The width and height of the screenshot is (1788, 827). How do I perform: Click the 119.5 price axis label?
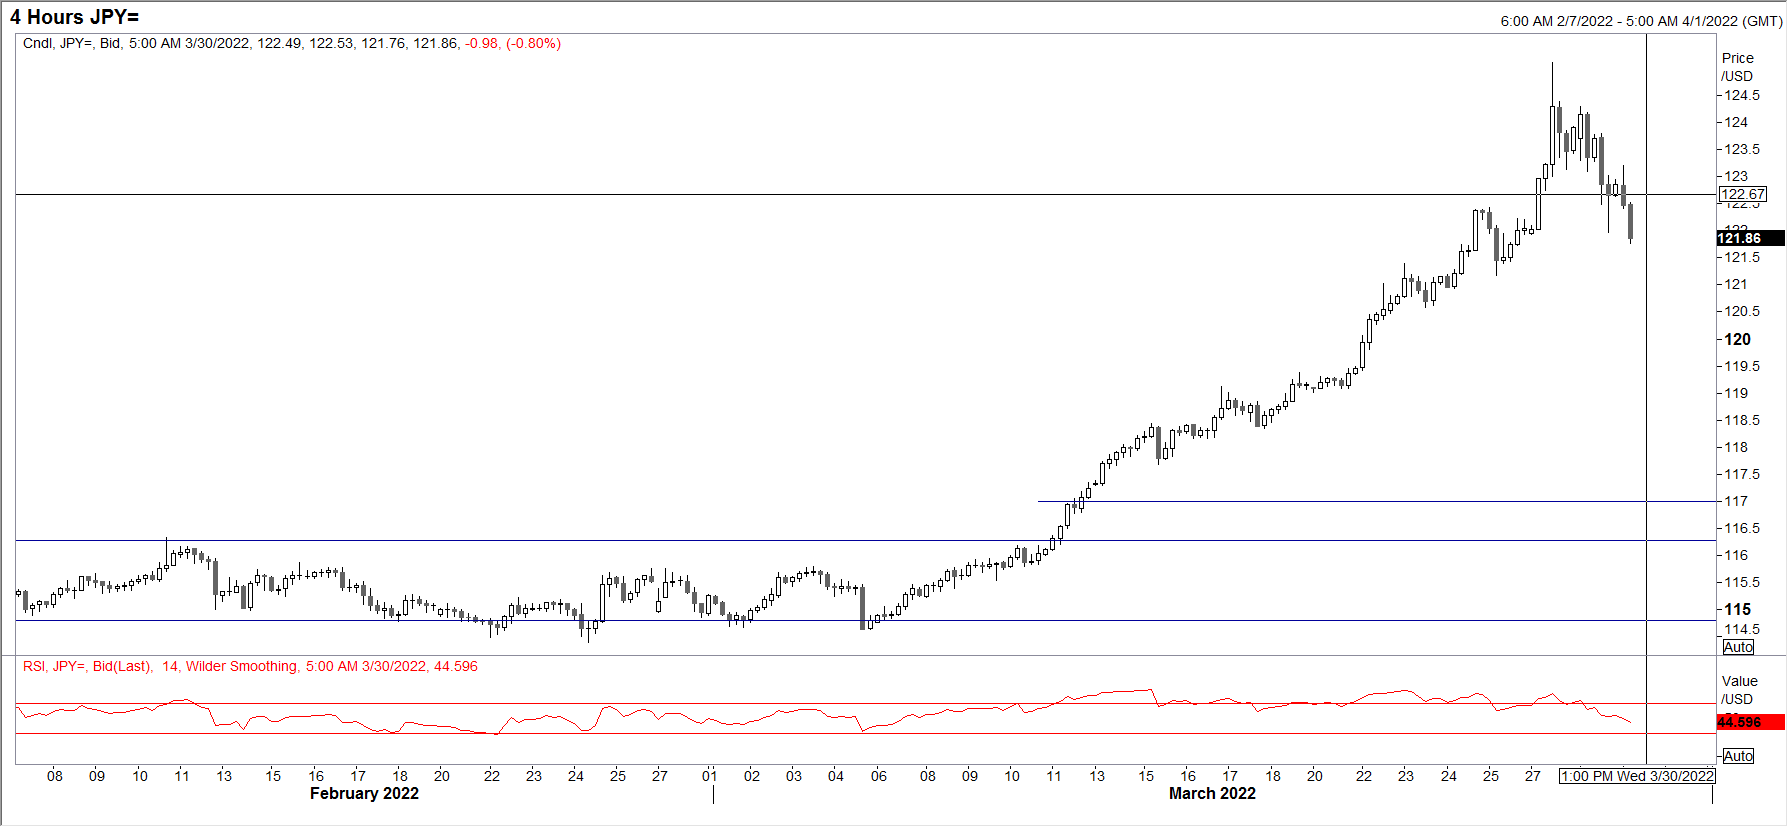coord(1742,366)
